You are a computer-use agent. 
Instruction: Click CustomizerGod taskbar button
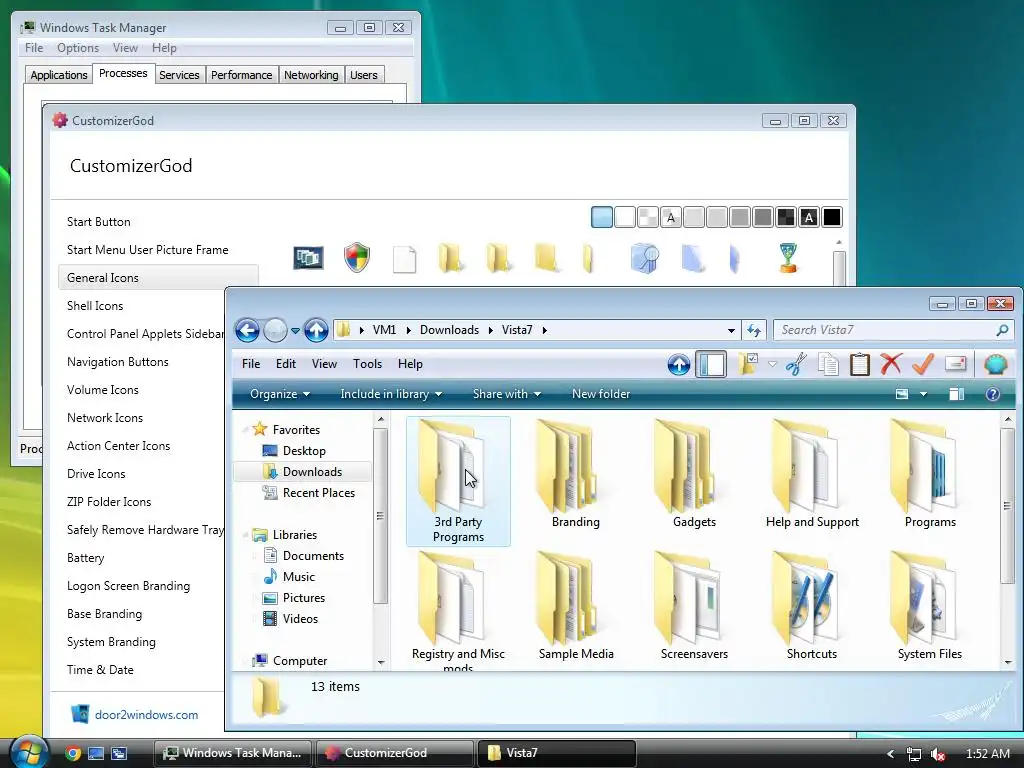tap(395, 753)
